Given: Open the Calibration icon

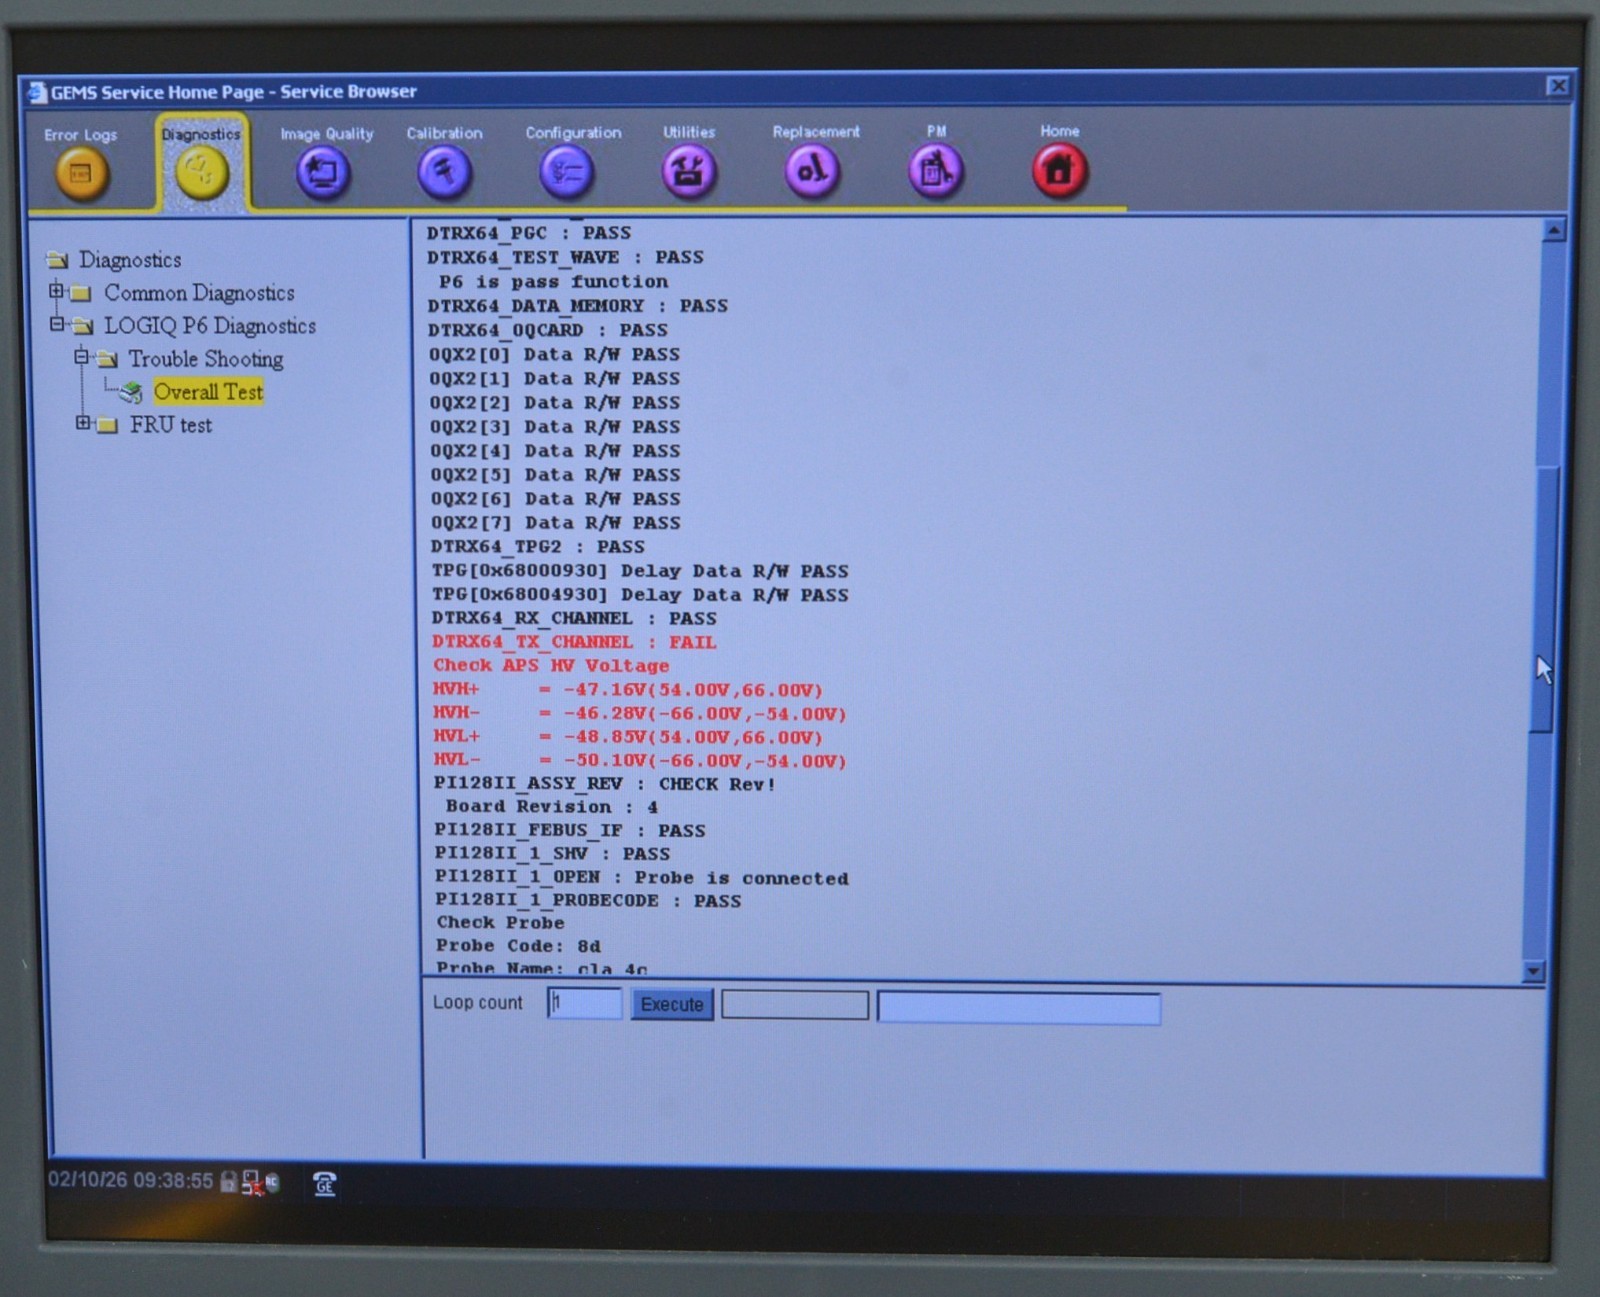Looking at the screenshot, I should click(x=444, y=171).
